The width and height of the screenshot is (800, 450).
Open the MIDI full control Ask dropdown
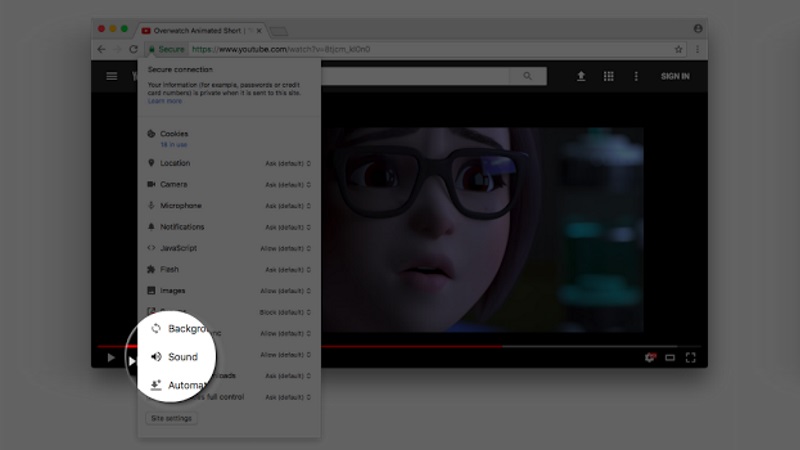click(x=288, y=397)
